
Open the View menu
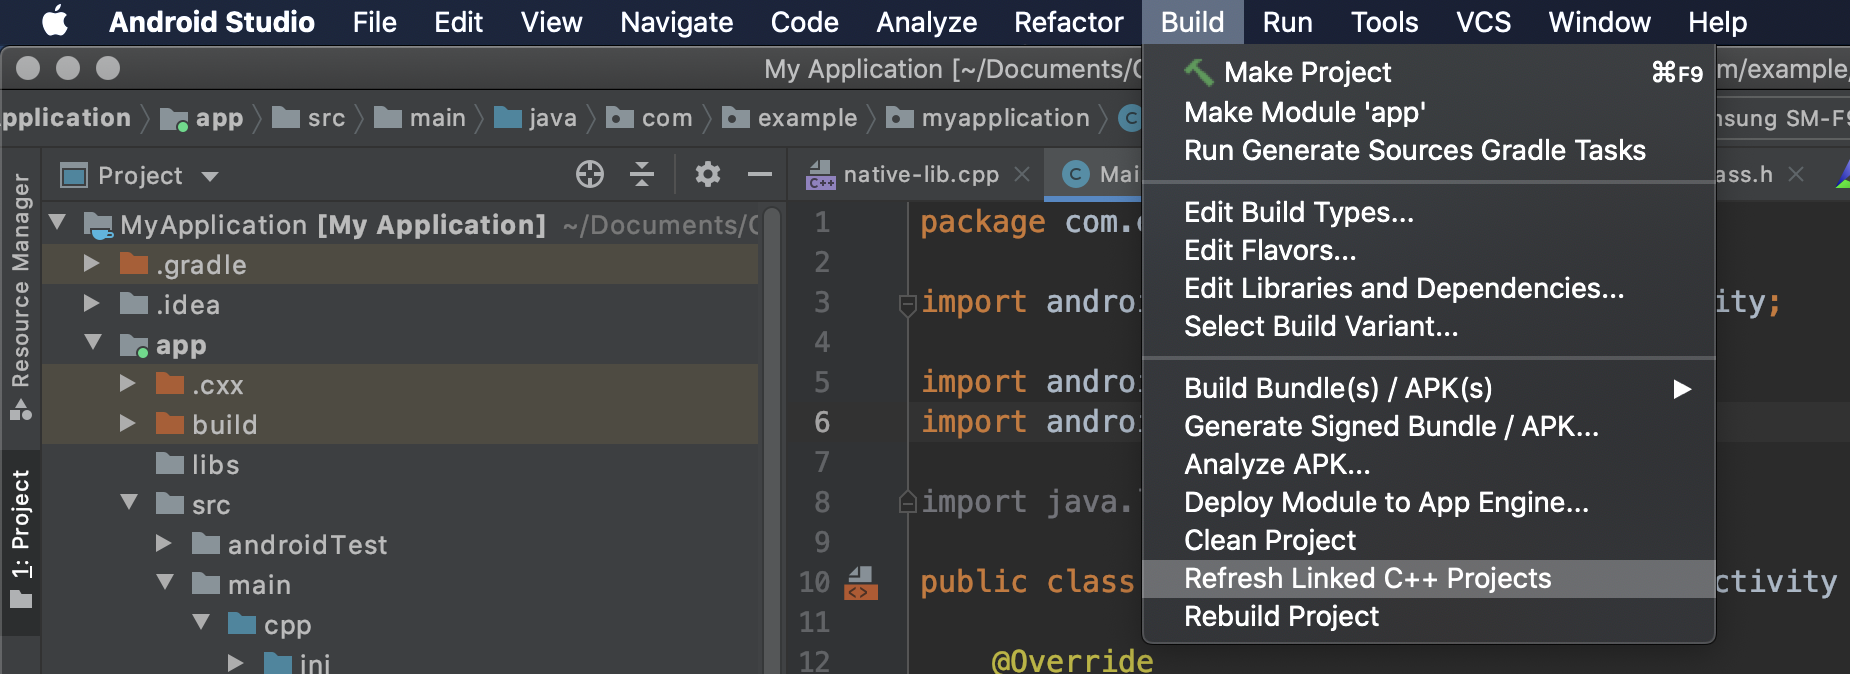point(551,21)
